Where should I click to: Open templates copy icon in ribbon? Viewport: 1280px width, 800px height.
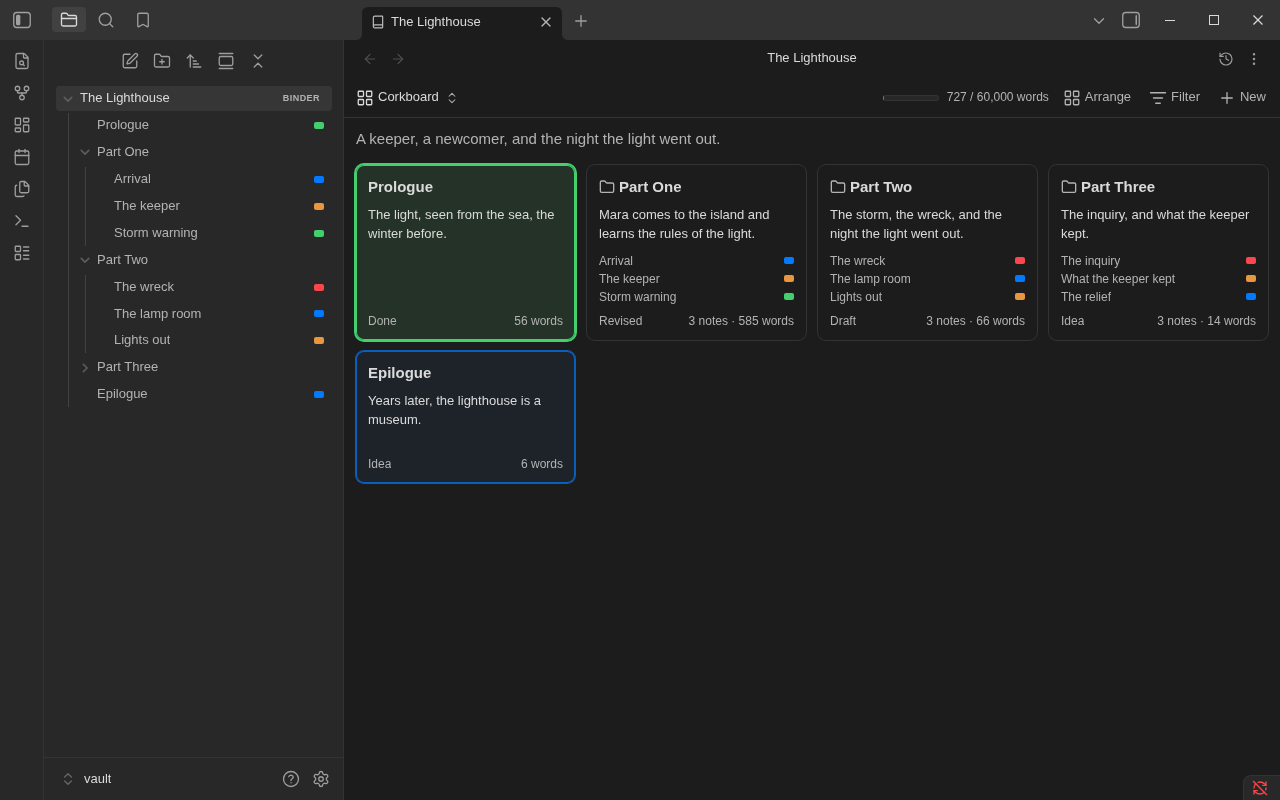point(22,189)
